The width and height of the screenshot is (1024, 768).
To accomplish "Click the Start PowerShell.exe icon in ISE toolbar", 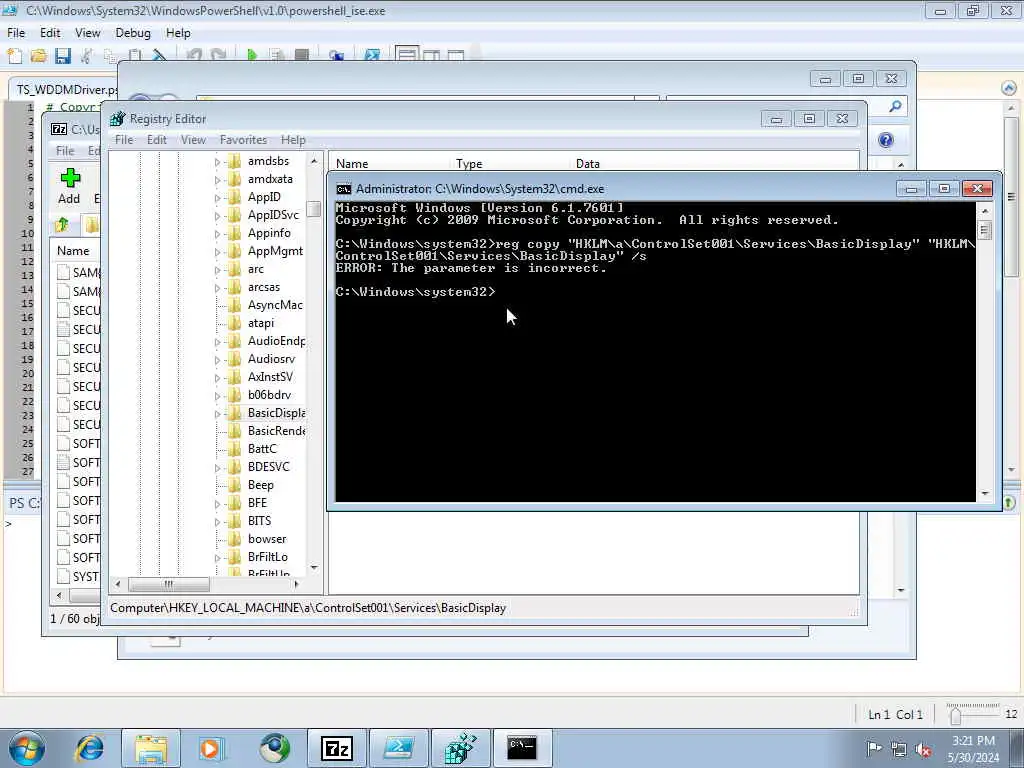I will pos(372,56).
